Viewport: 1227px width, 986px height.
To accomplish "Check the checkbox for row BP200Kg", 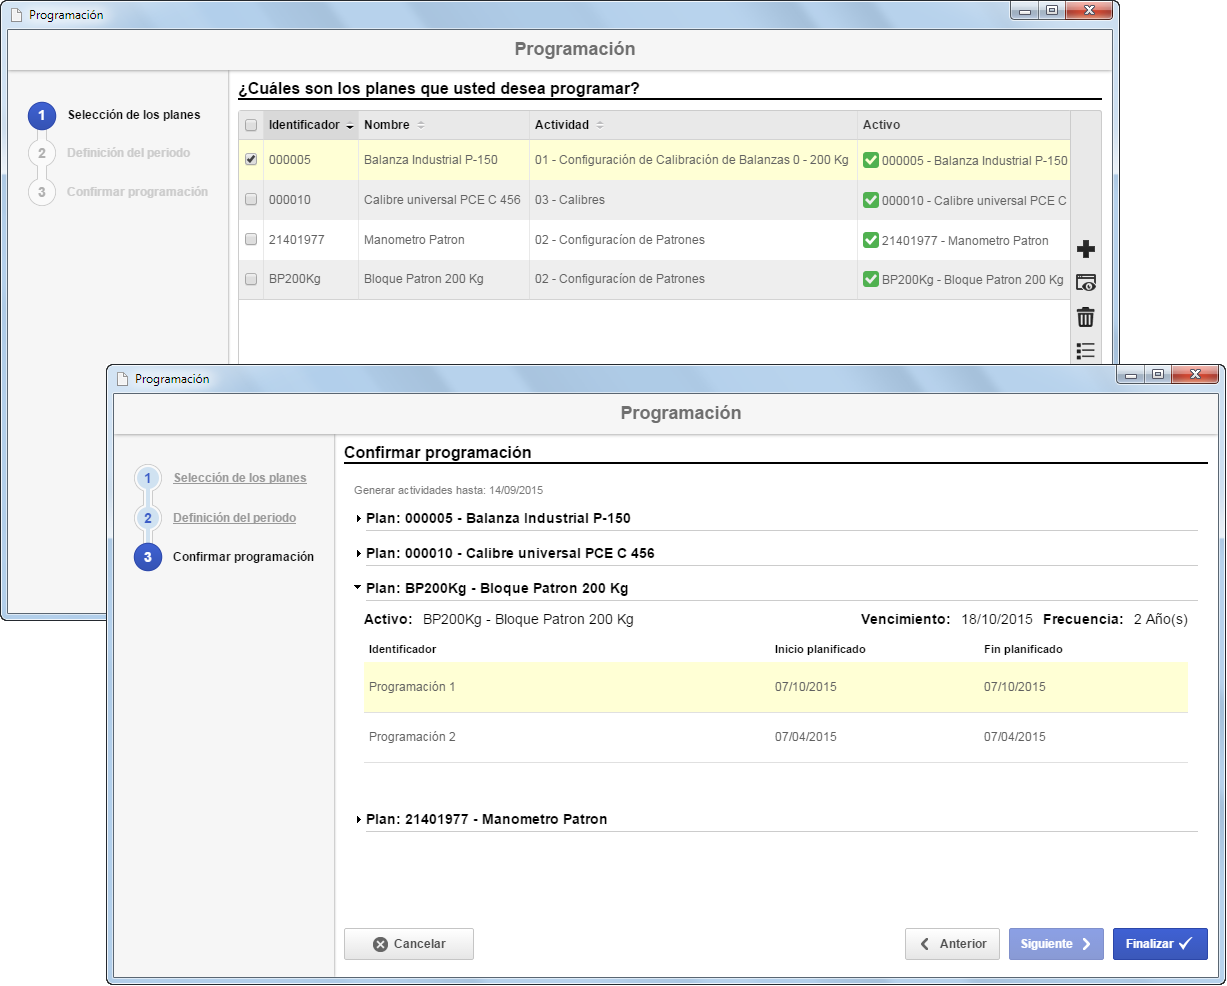I will pos(251,279).
